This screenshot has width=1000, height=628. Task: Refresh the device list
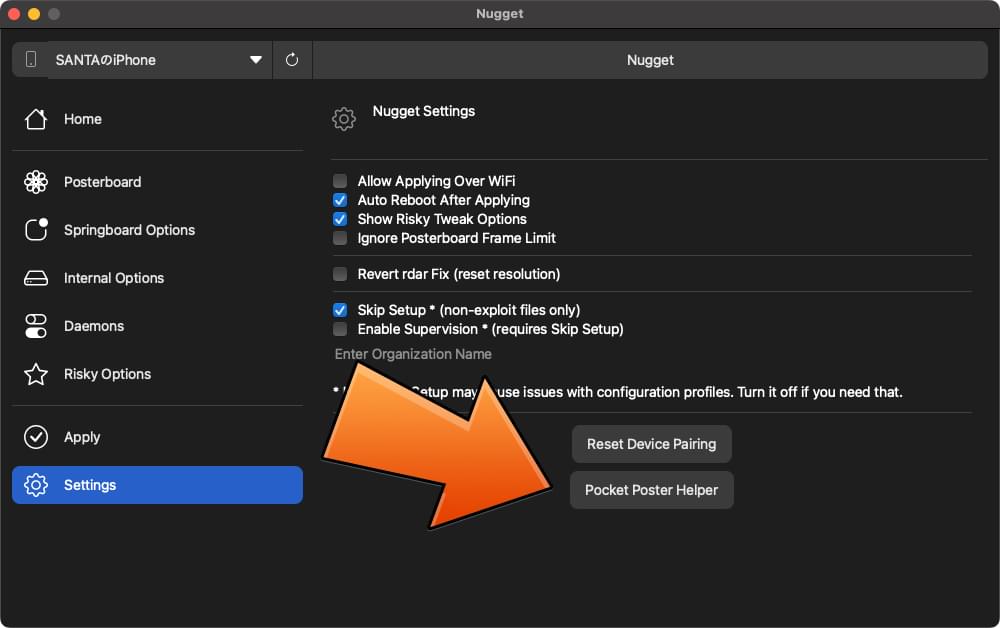pos(292,60)
